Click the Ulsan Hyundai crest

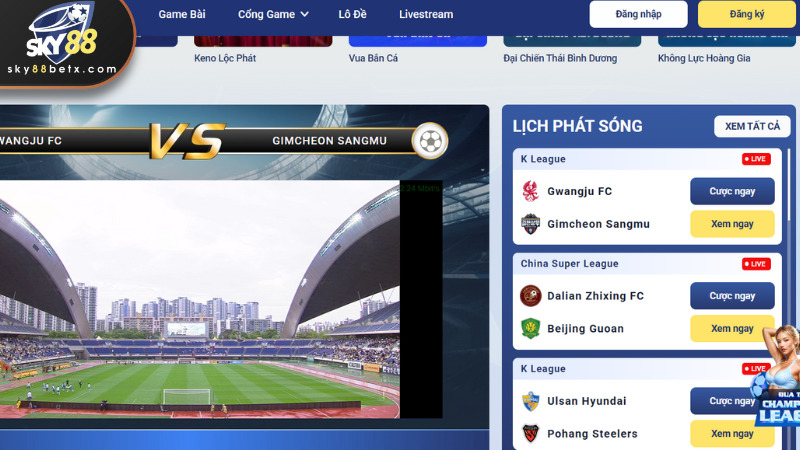[530, 401]
